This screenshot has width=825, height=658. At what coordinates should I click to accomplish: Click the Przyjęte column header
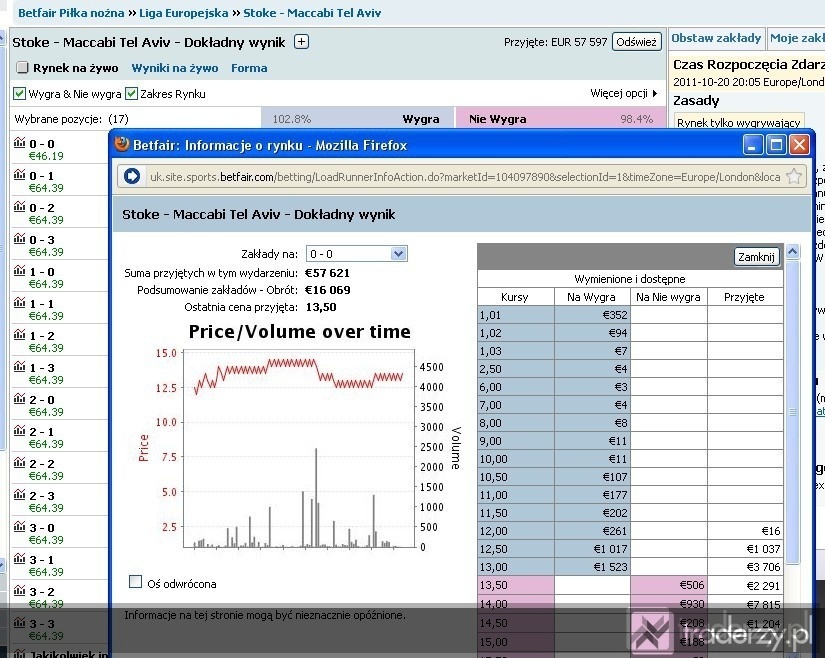[x=744, y=297]
